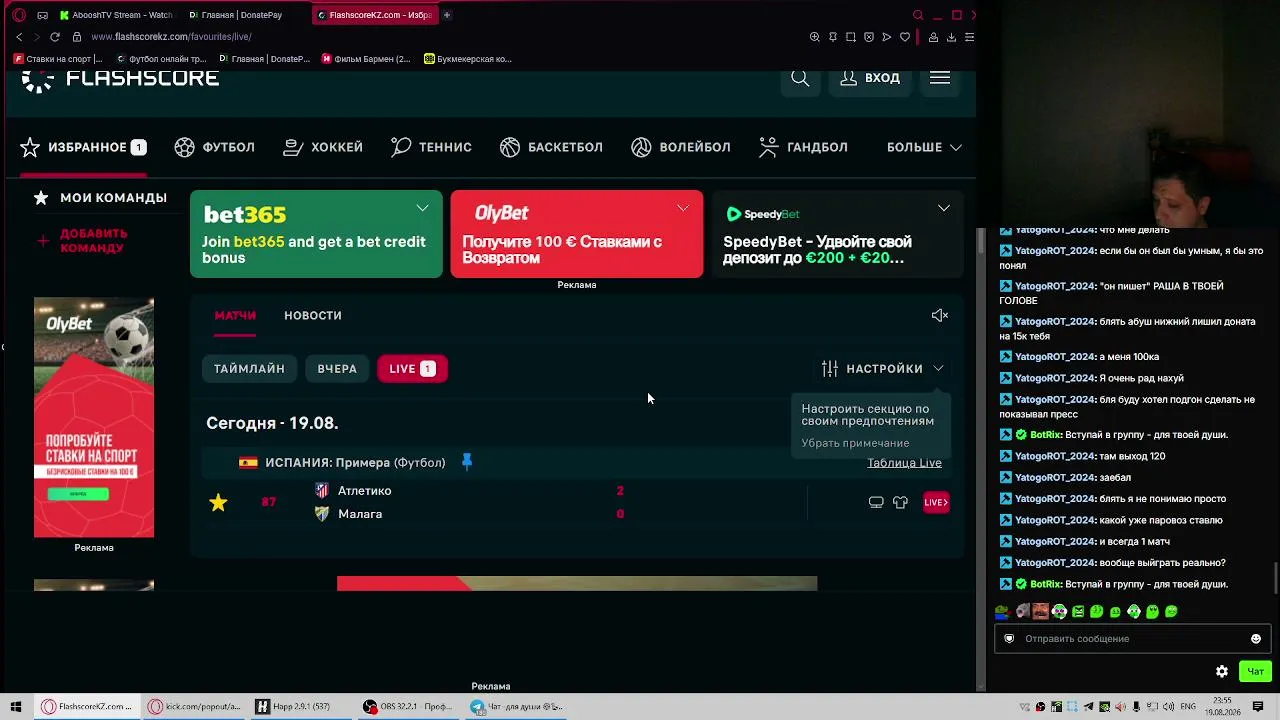Viewport: 1280px width, 720px height.
Task: Expand the bet365 ad chevron
Action: tap(422, 208)
